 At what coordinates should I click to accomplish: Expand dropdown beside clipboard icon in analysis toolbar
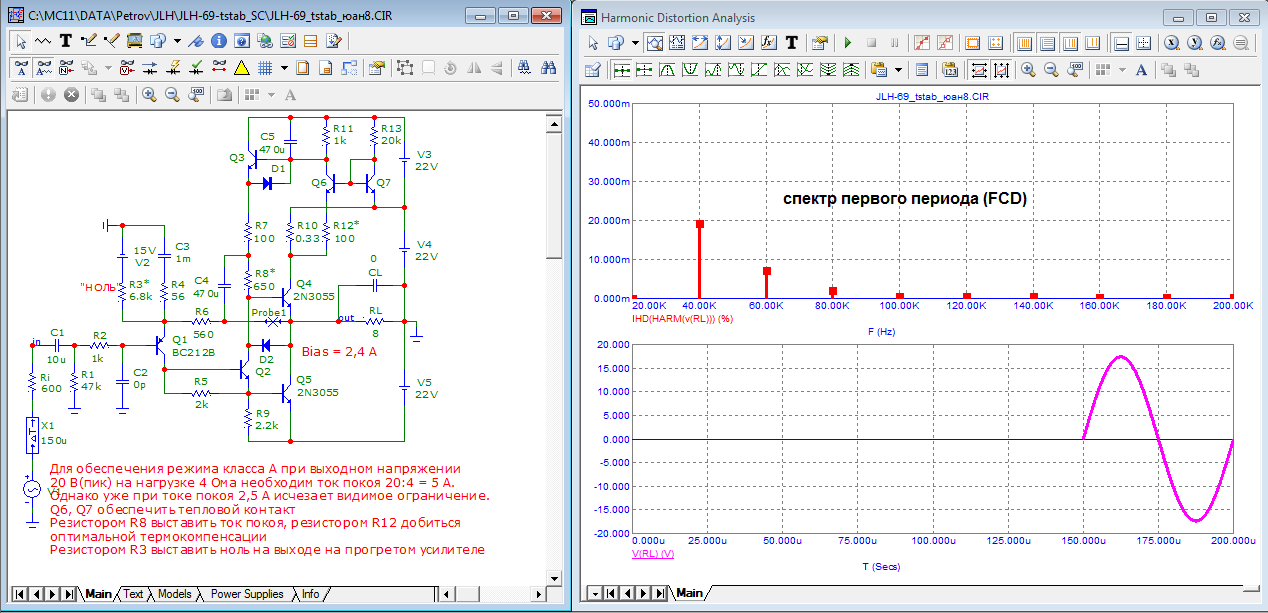897,70
